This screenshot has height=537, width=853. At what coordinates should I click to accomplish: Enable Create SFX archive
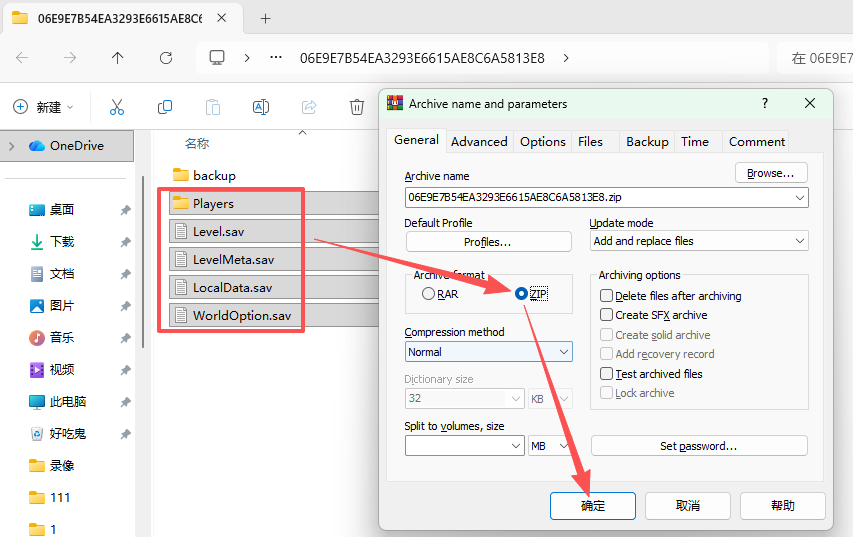606,314
